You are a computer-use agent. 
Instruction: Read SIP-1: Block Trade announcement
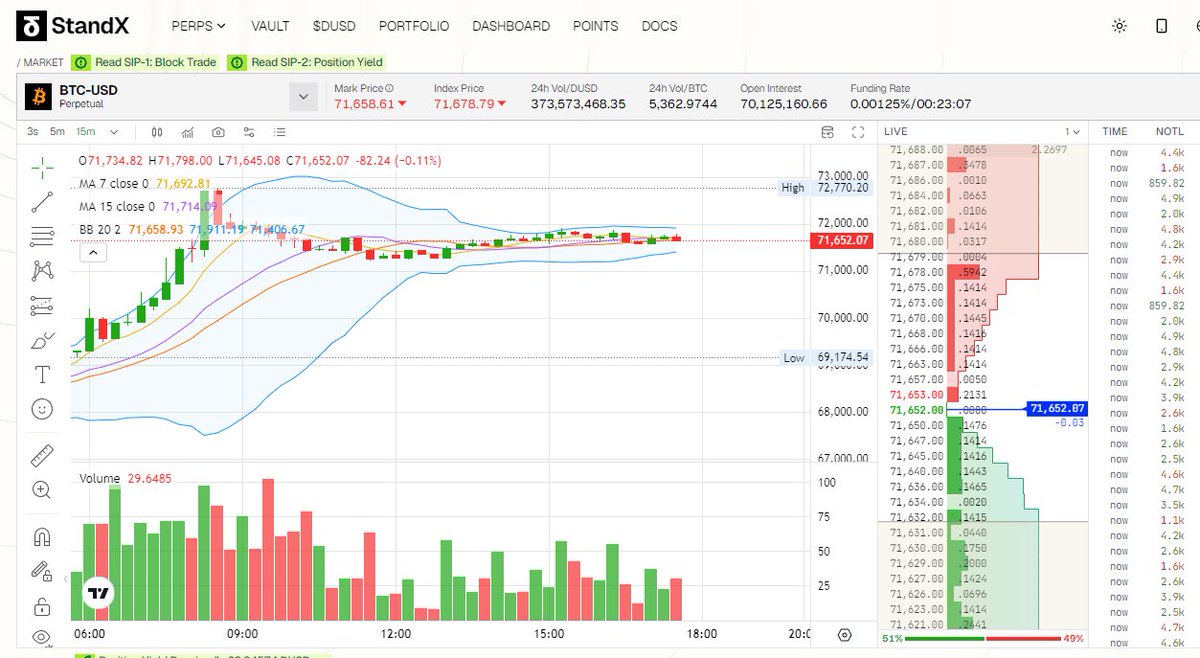coord(146,62)
